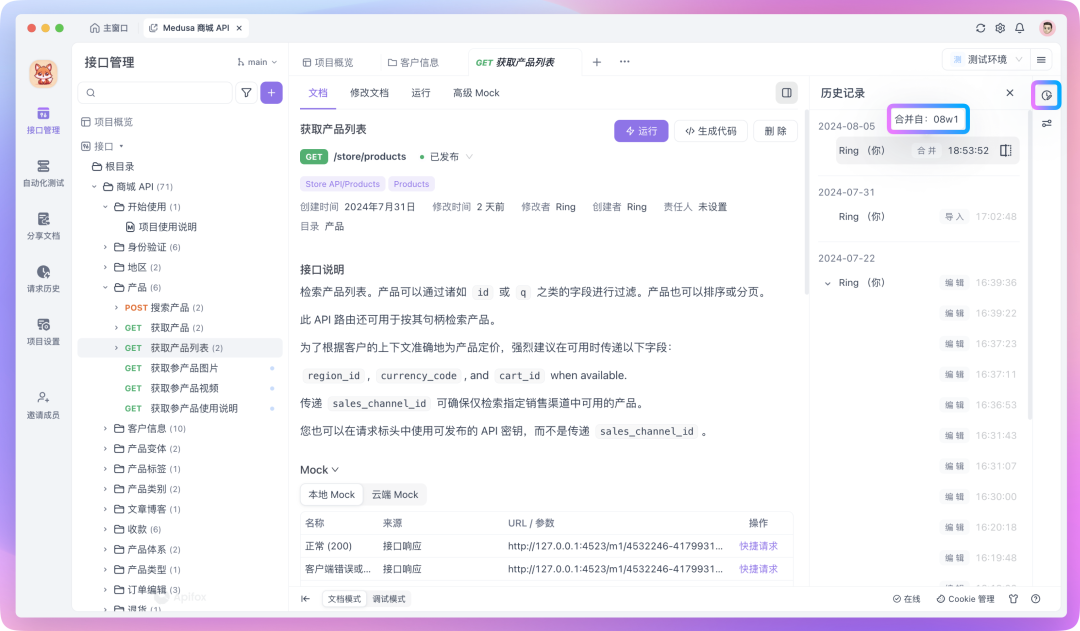Toggle the side panel layout icon
This screenshot has width=1080, height=631.
(x=787, y=93)
